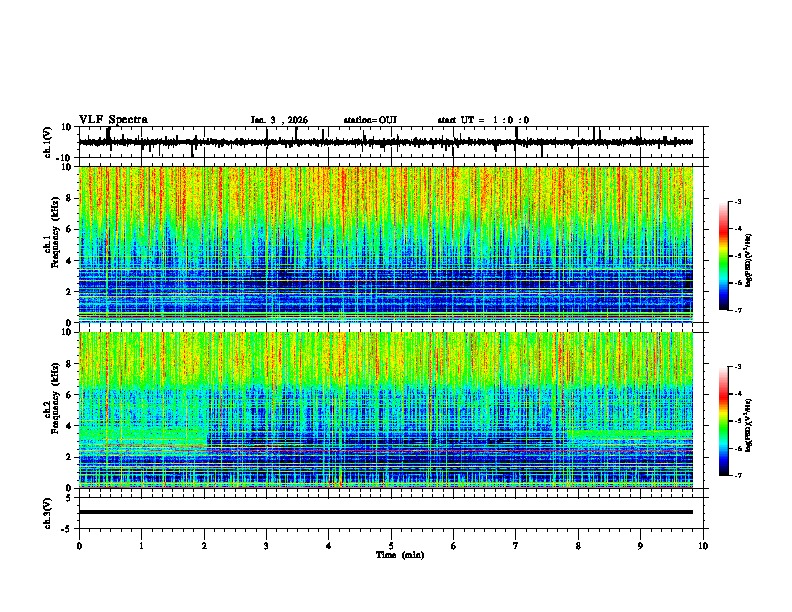Click the "ch.1(V)" axis label
The width and height of the screenshot is (792, 612).
(48, 142)
